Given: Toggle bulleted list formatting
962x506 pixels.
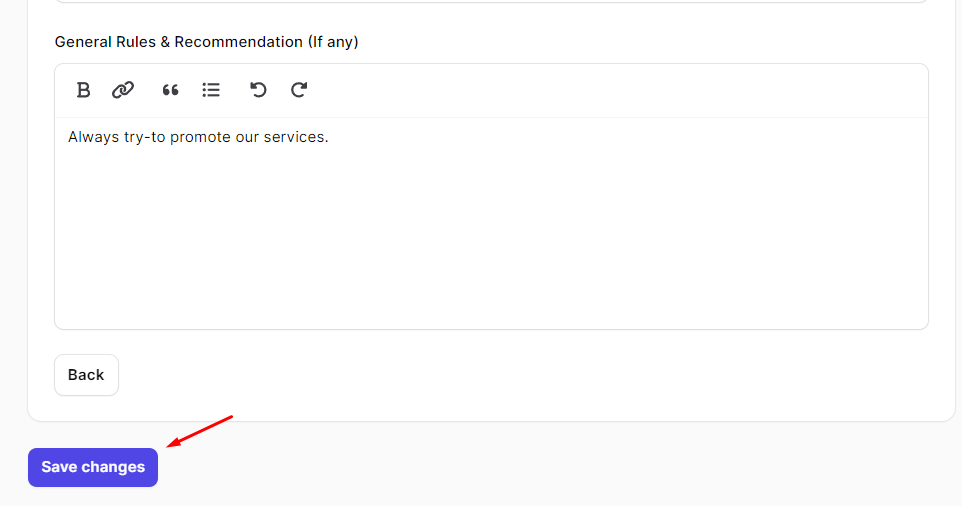Looking at the screenshot, I should pos(211,90).
